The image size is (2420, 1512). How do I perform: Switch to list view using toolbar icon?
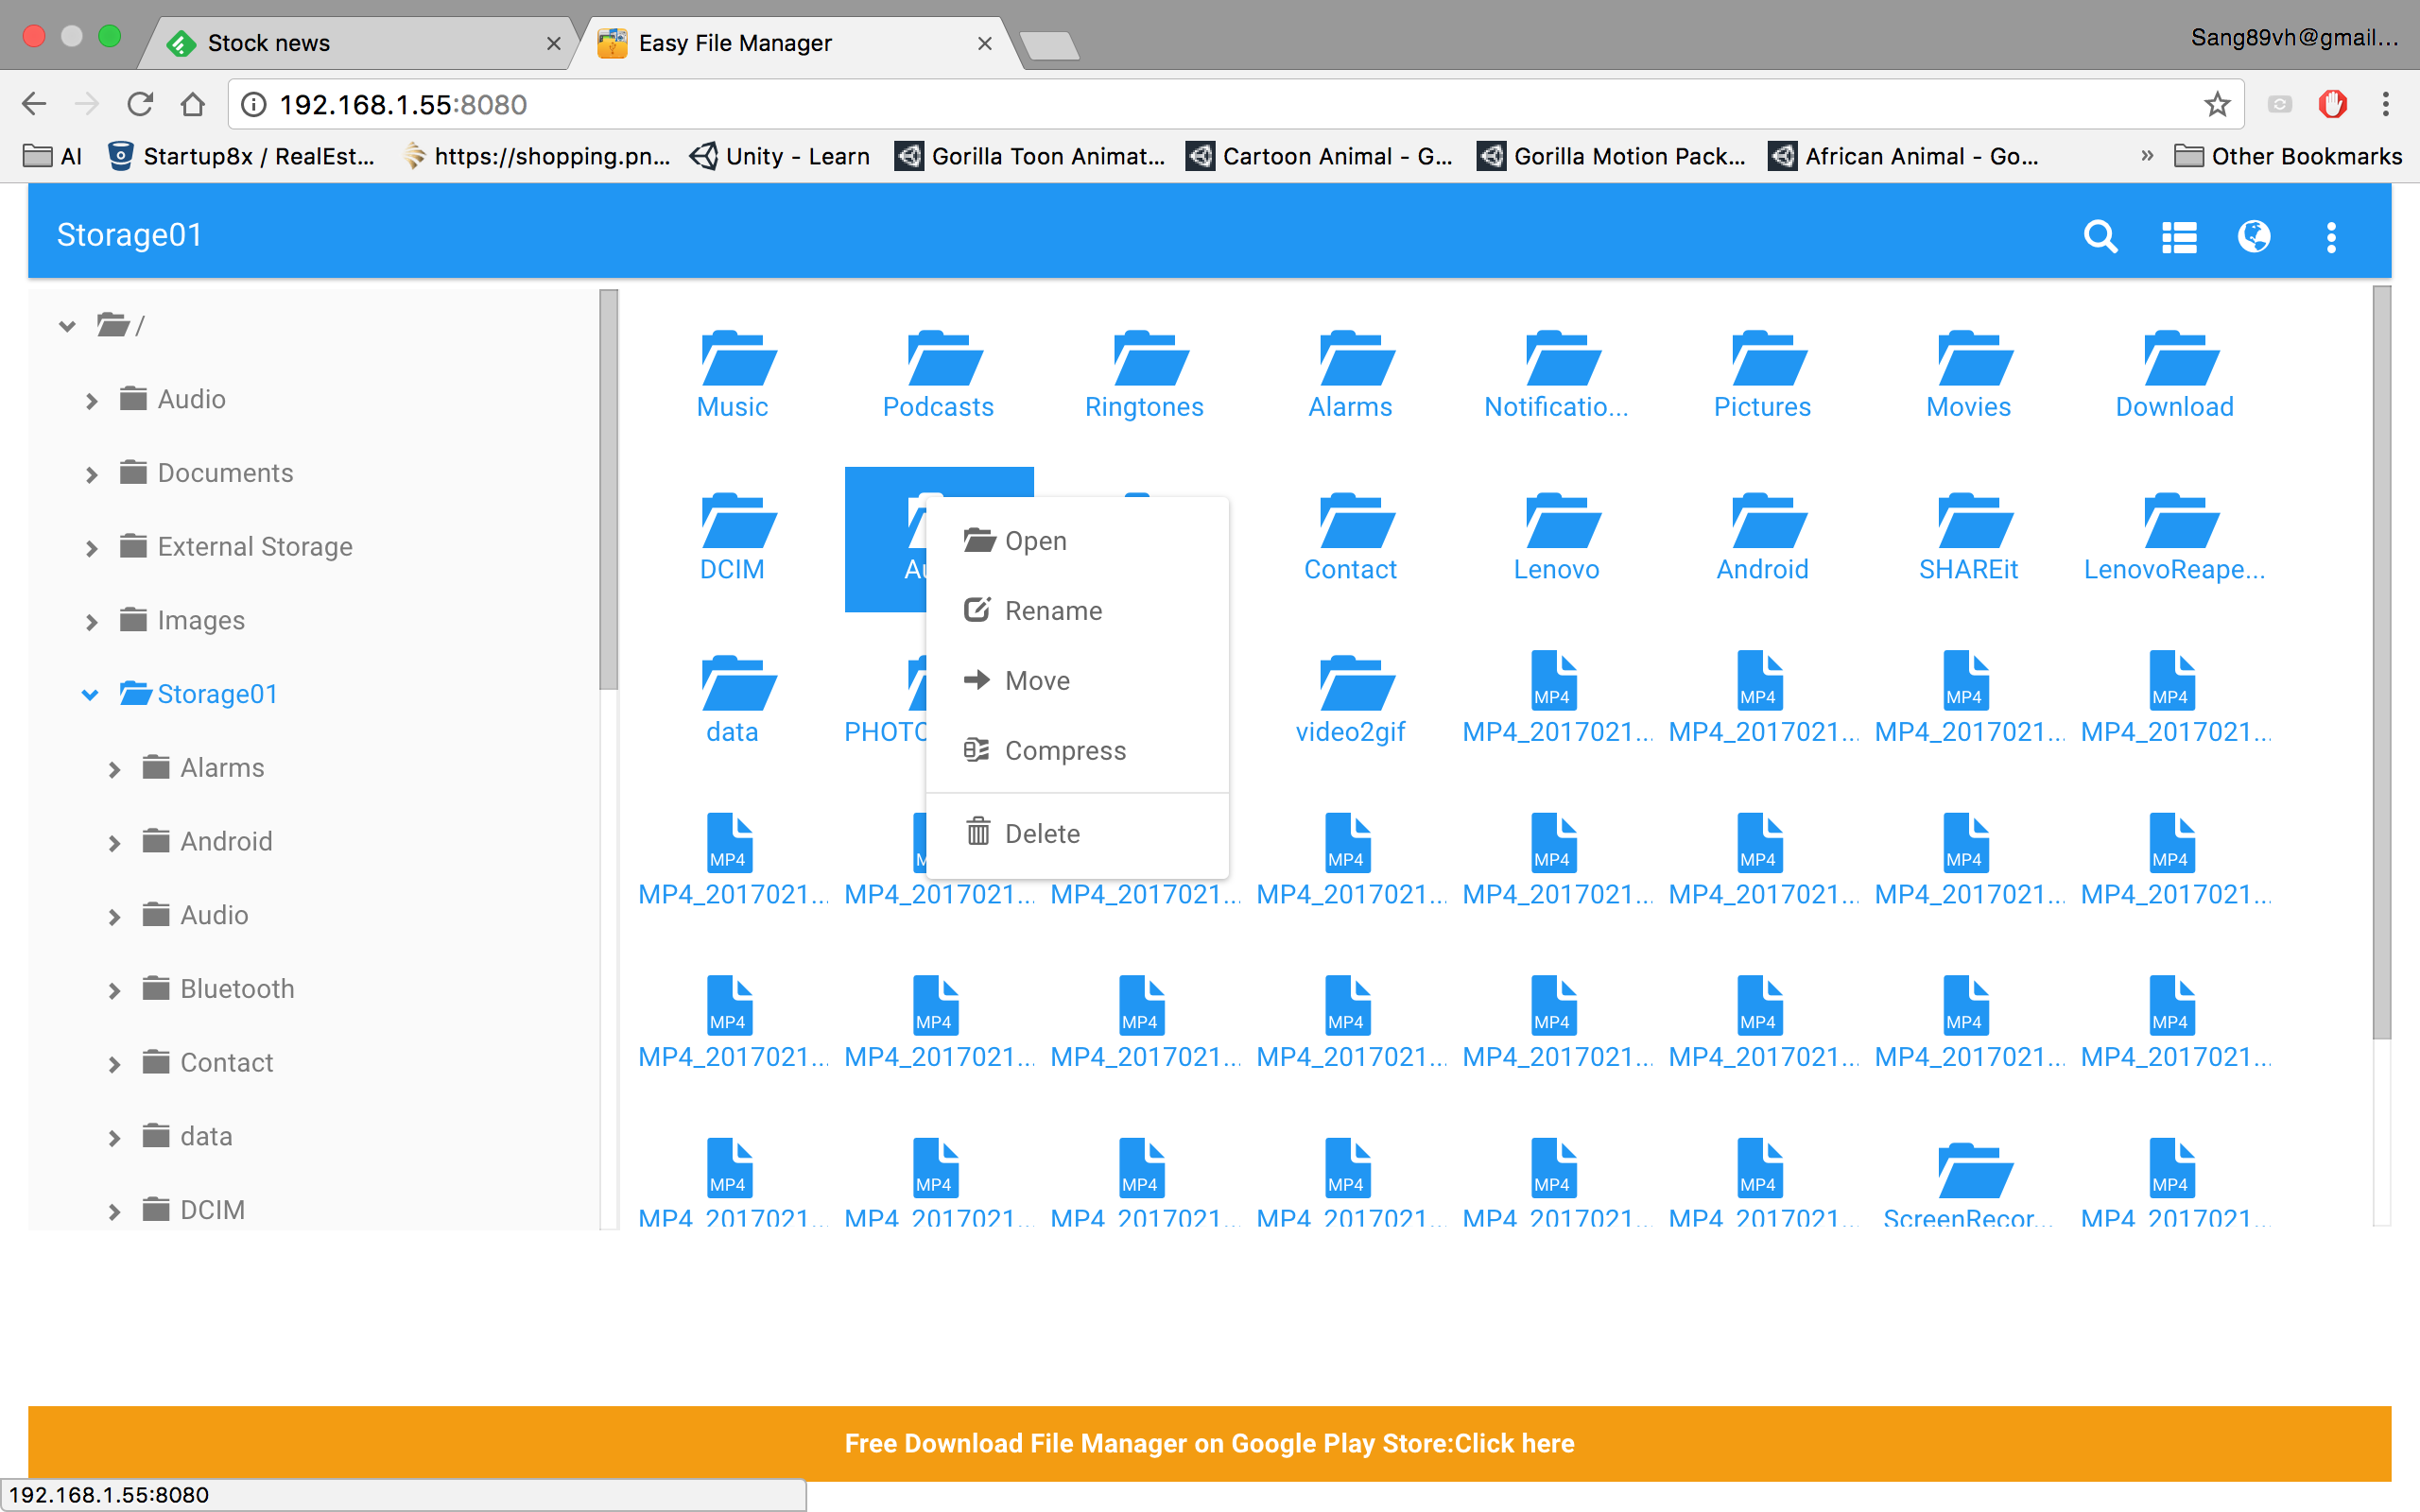click(2178, 237)
